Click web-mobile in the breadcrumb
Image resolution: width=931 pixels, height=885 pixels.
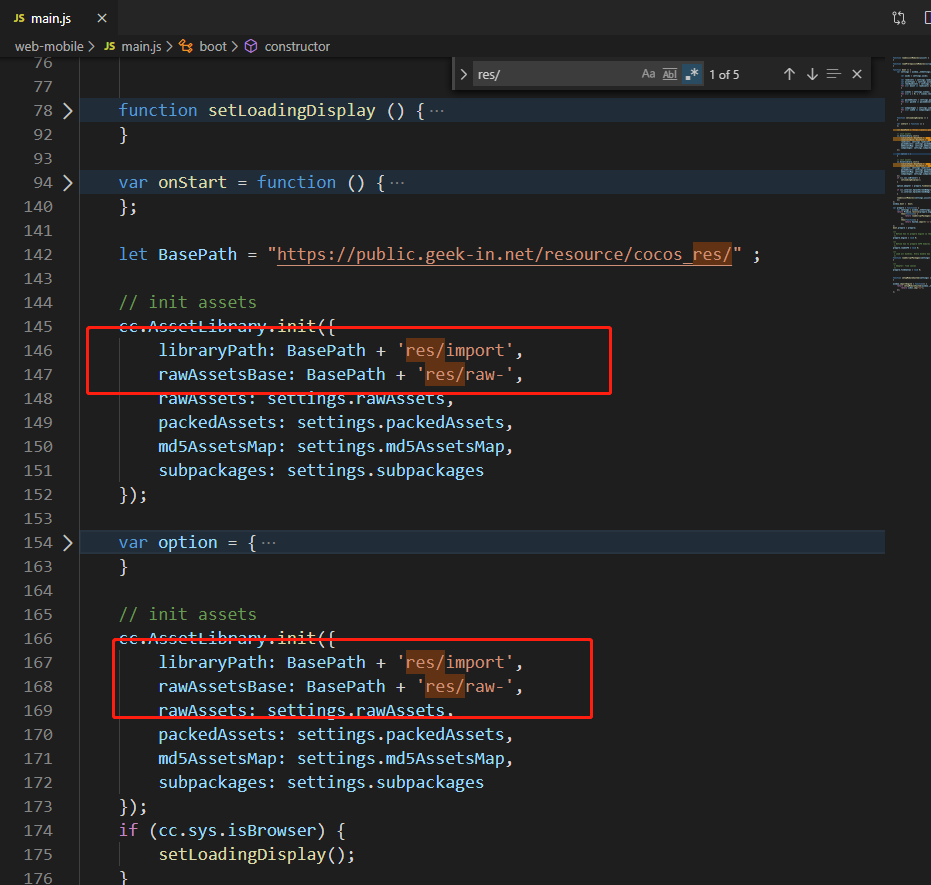[x=49, y=46]
